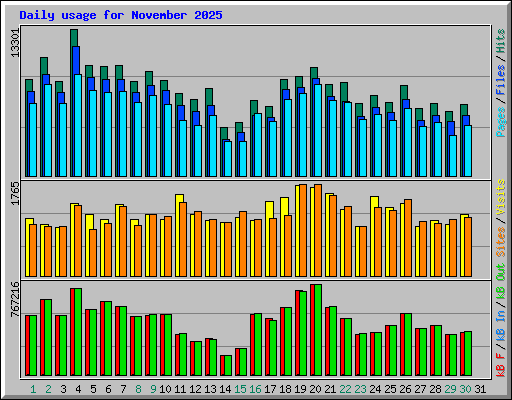Click the cyan Pages bar for day 30
The height and width of the screenshot is (400, 512).
coord(468,151)
